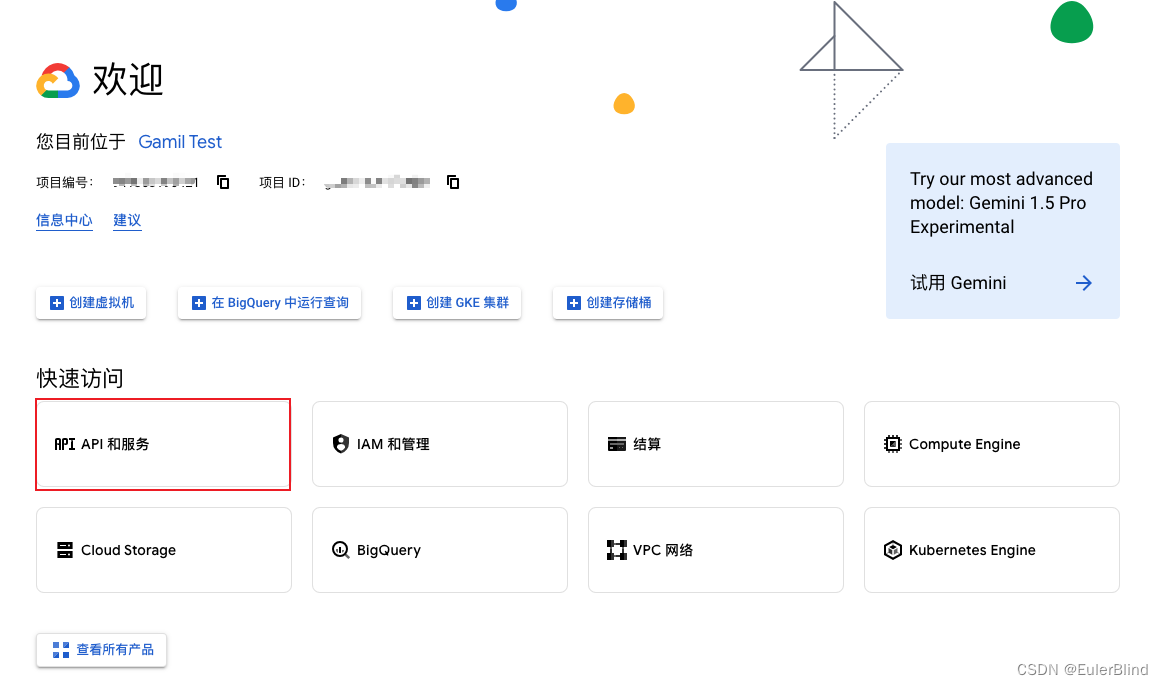Click the API icon in quick access
Viewport: 1163px width, 685px height.
click(65, 444)
